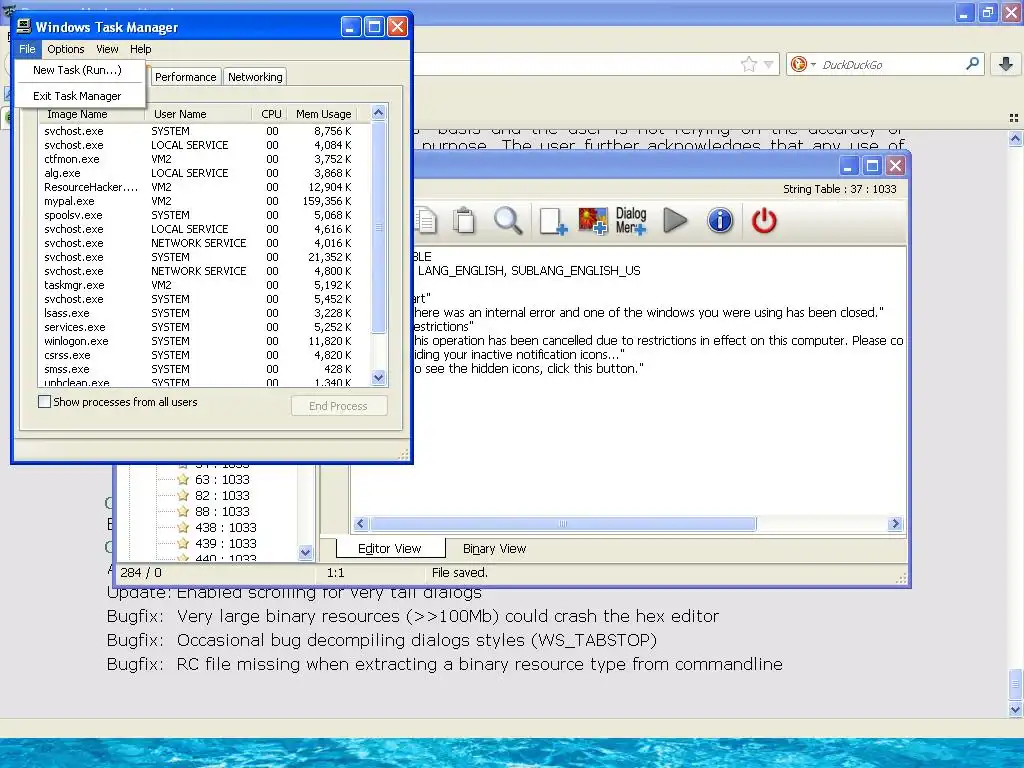Click the browser page scroll up arrow

coord(1015,138)
